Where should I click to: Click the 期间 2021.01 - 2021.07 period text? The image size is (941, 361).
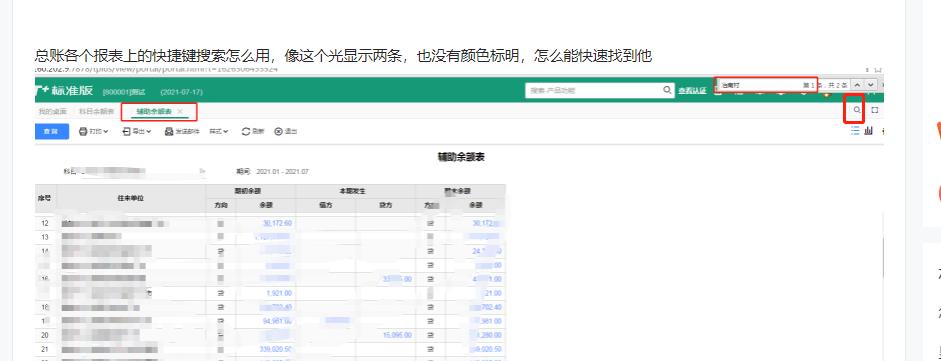(272, 172)
